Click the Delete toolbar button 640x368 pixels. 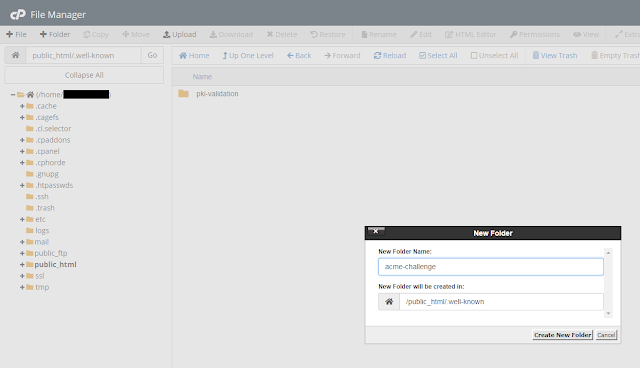point(282,34)
